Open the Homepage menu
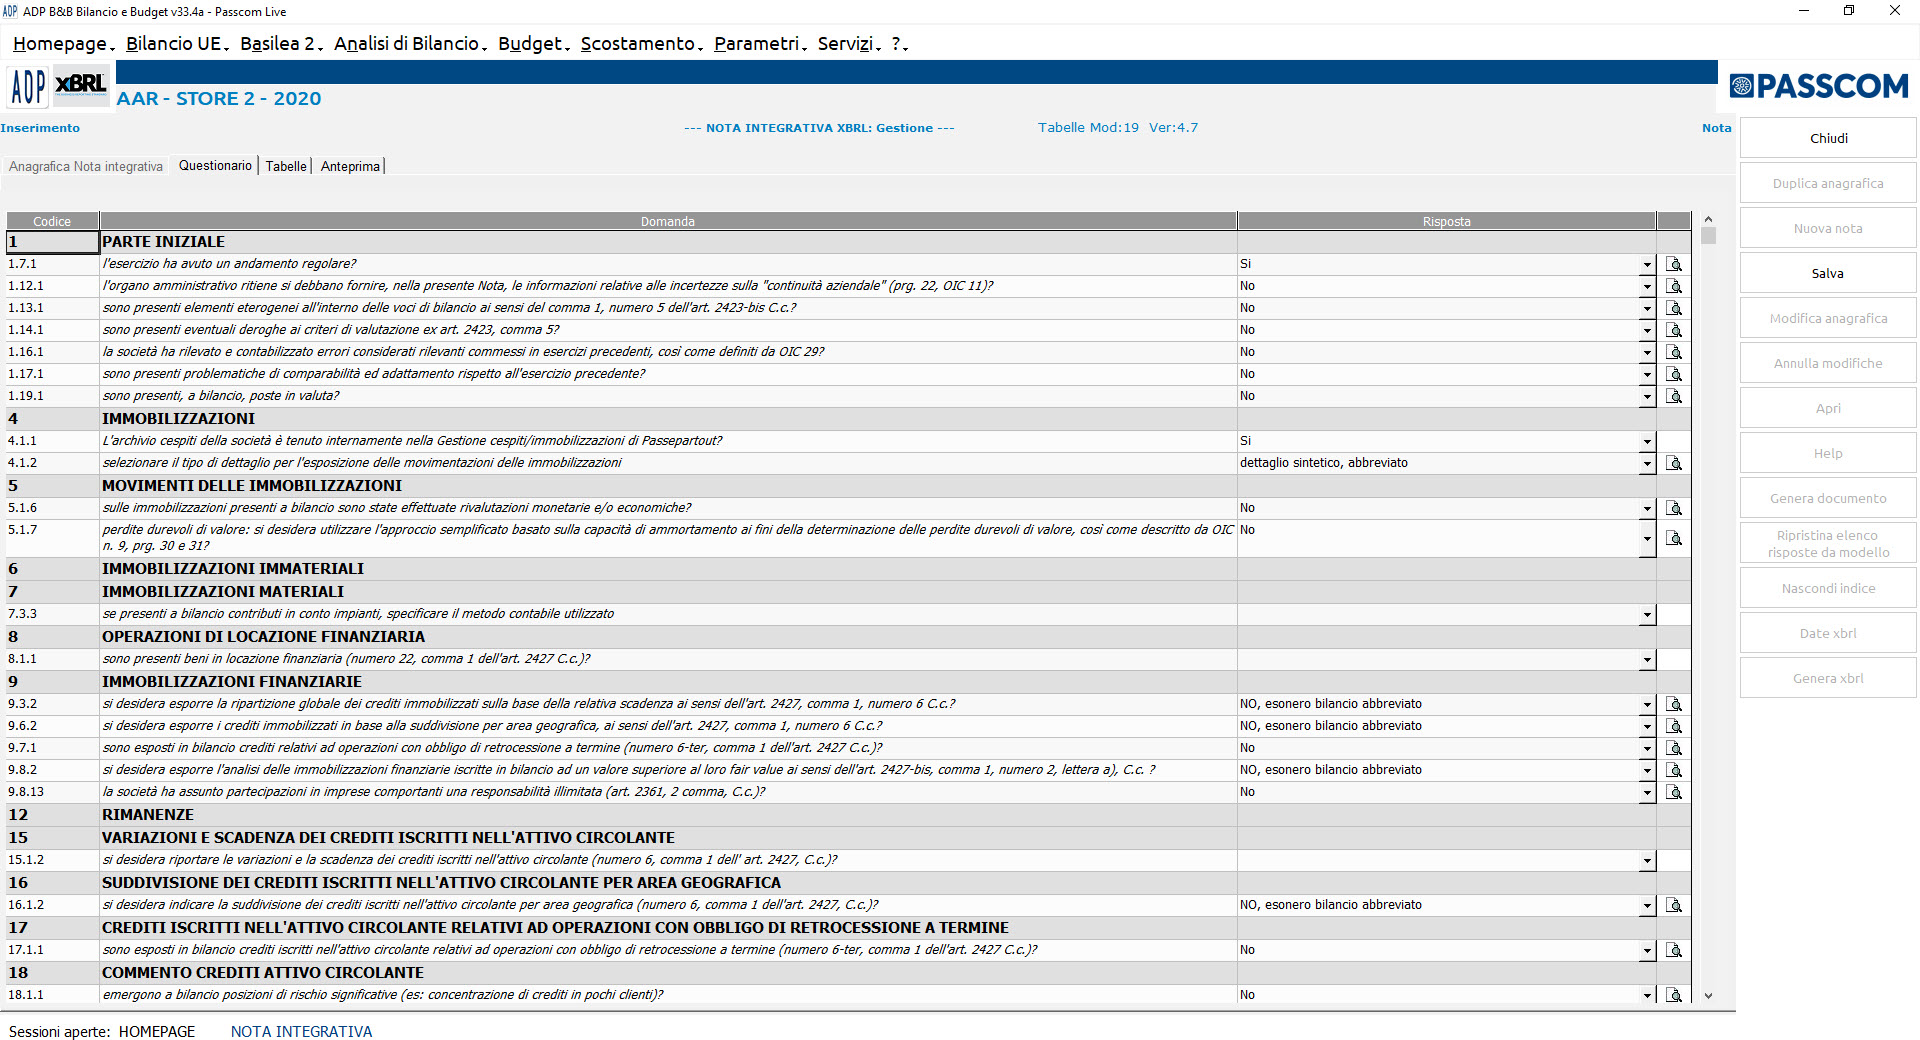This screenshot has width=1920, height=1040. tap(63, 44)
